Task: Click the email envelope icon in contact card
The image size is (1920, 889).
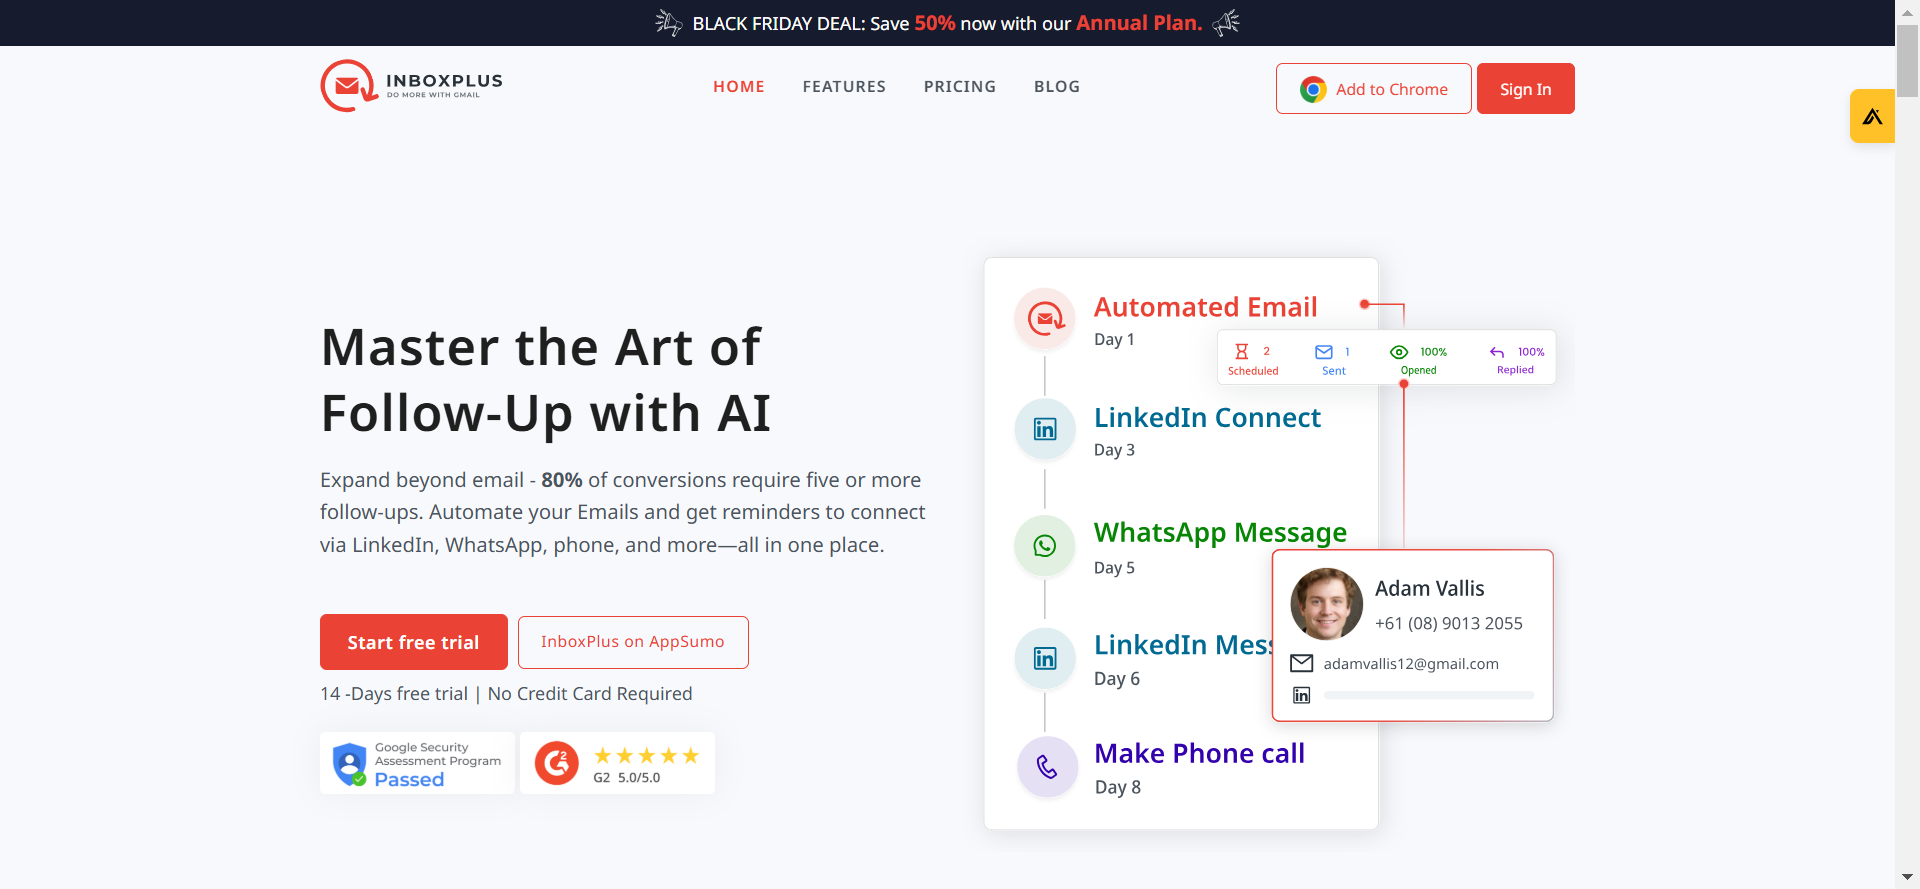Action: click(1301, 663)
